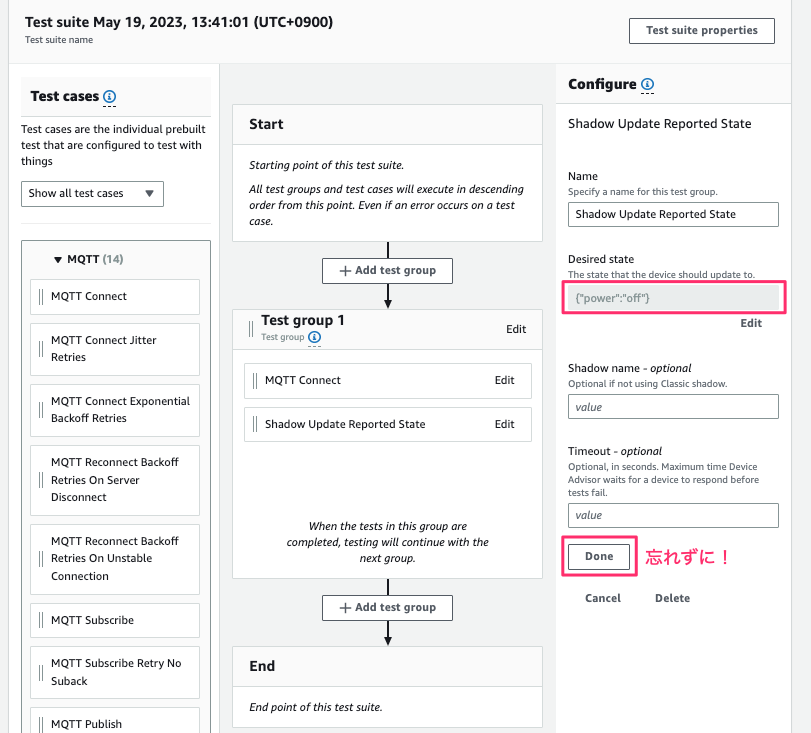
Task: Click the Shadow name optional input field
Action: click(673, 407)
